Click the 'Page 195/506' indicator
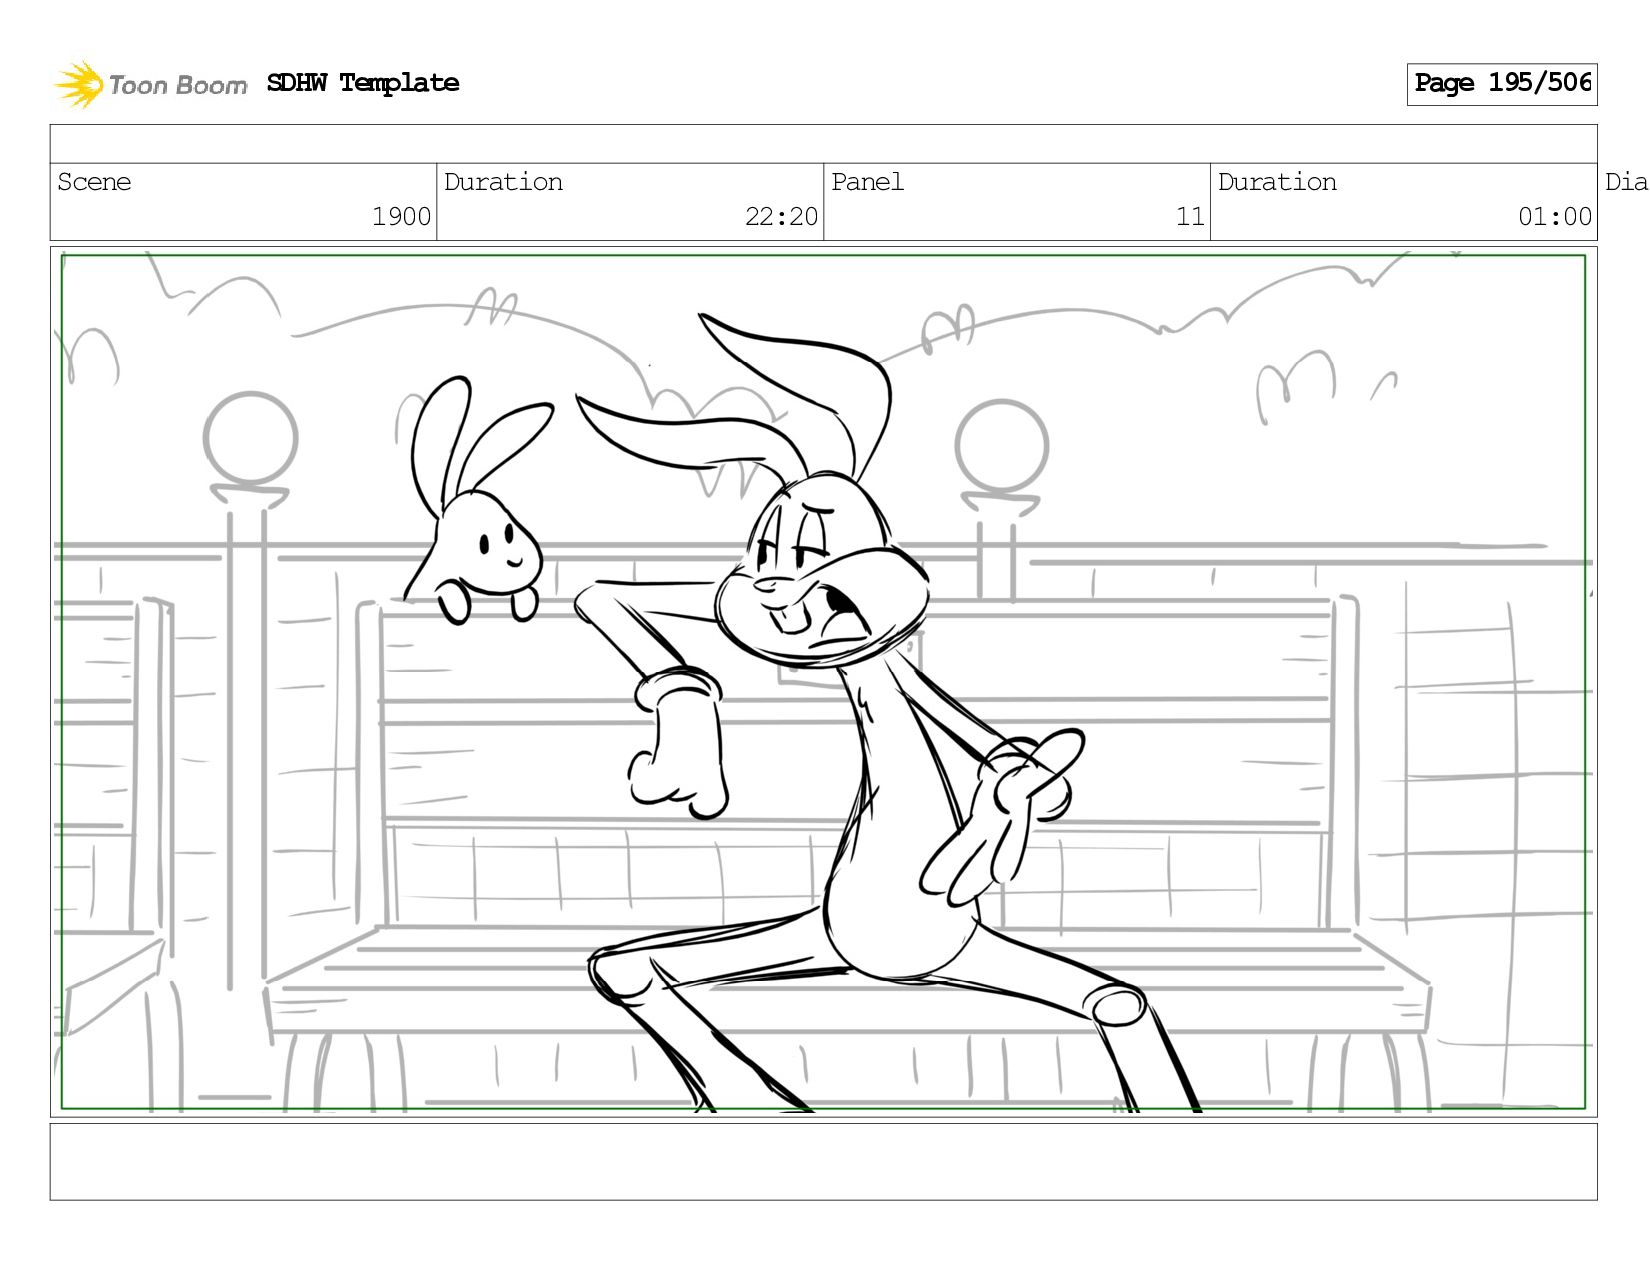The image size is (1650, 1275). click(x=1502, y=84)
